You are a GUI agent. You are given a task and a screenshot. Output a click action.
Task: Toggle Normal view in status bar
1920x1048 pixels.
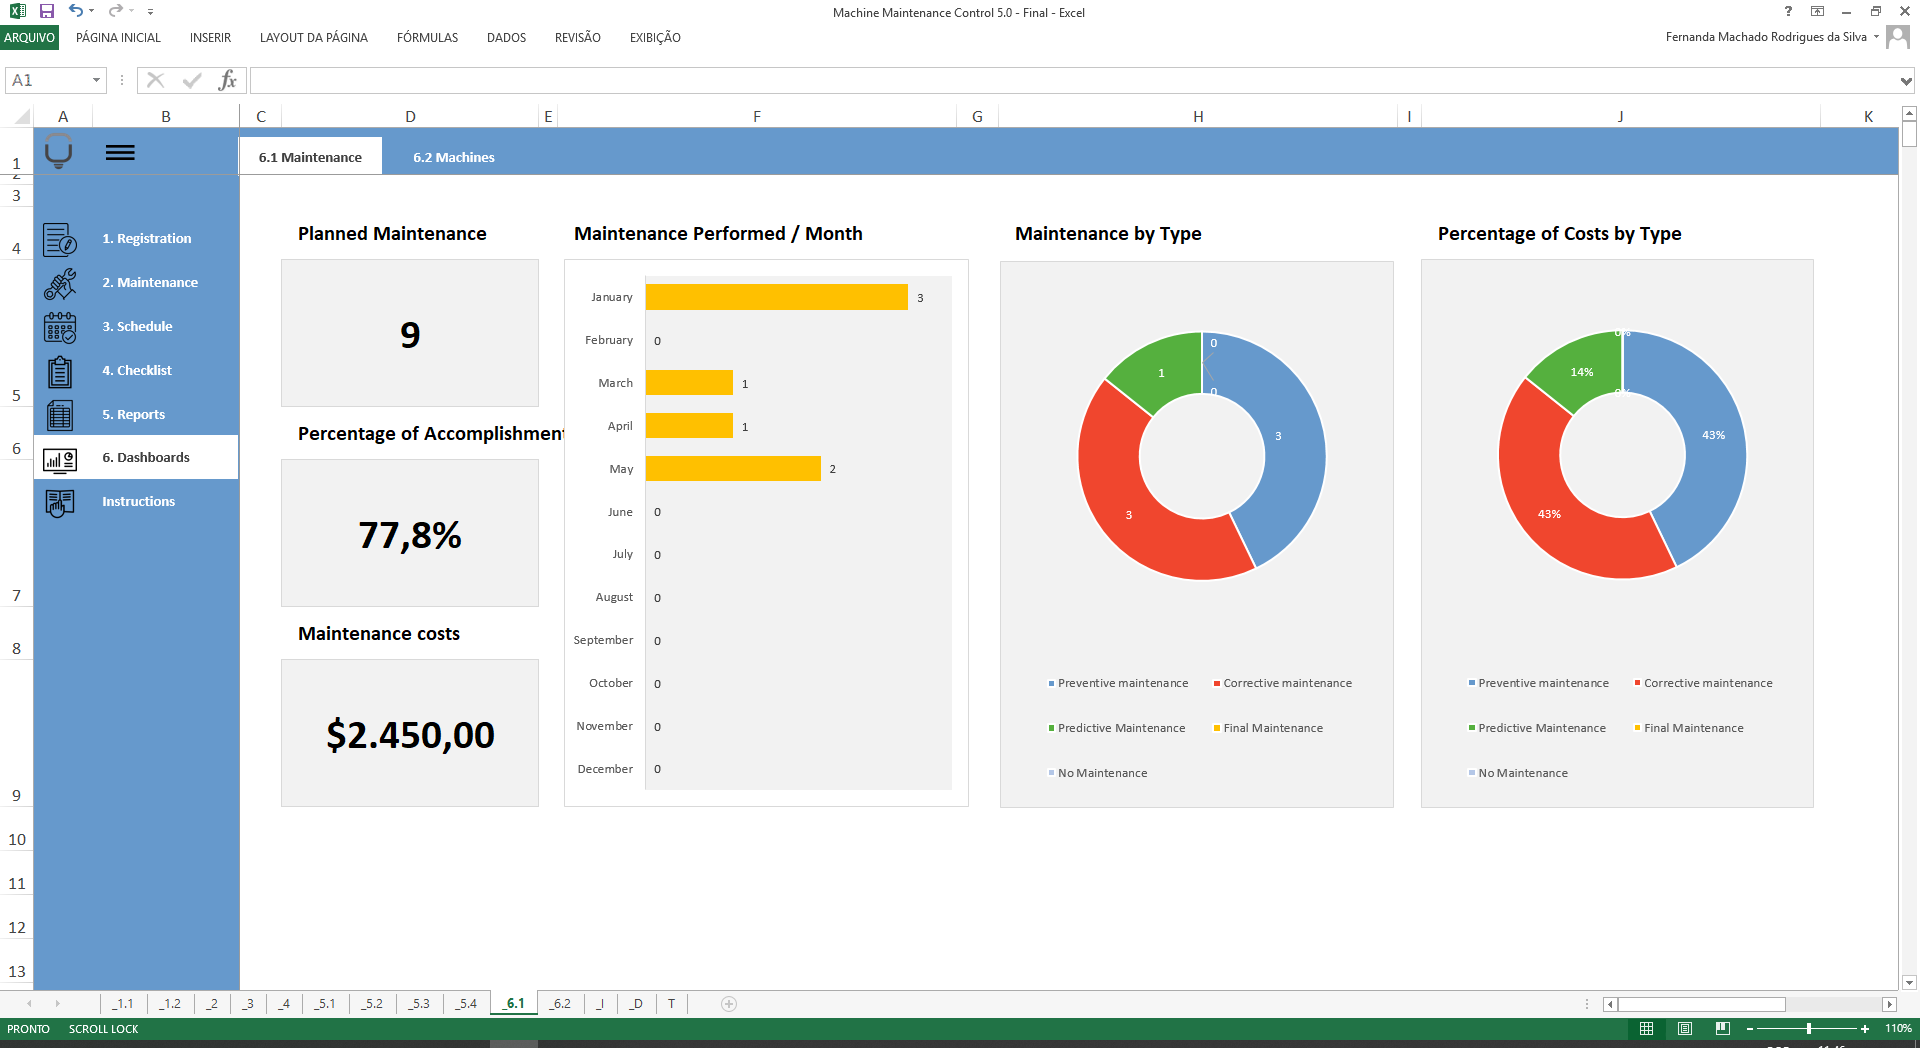click(x=1648, y=1028)
